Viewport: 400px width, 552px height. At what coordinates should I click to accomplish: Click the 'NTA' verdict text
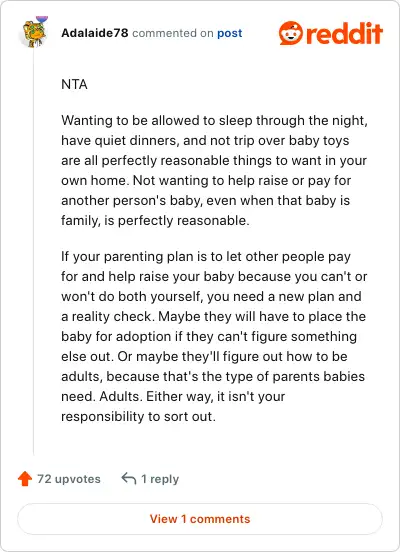[x=74, y=84]
